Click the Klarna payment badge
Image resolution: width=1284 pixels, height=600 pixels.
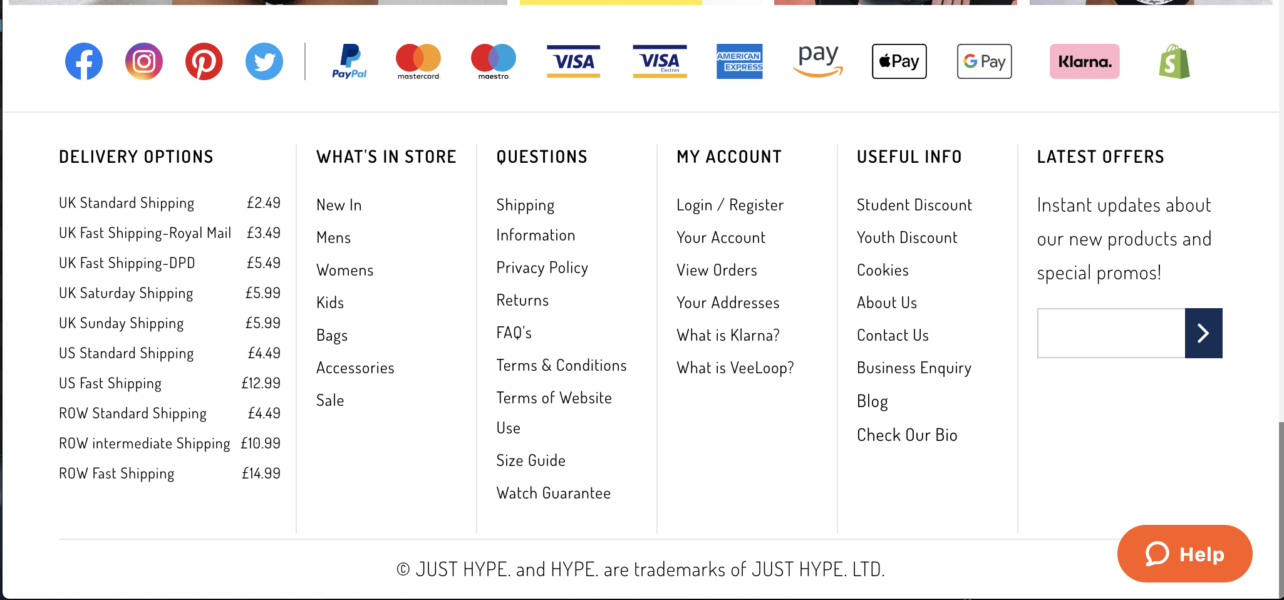(1084, 62)
